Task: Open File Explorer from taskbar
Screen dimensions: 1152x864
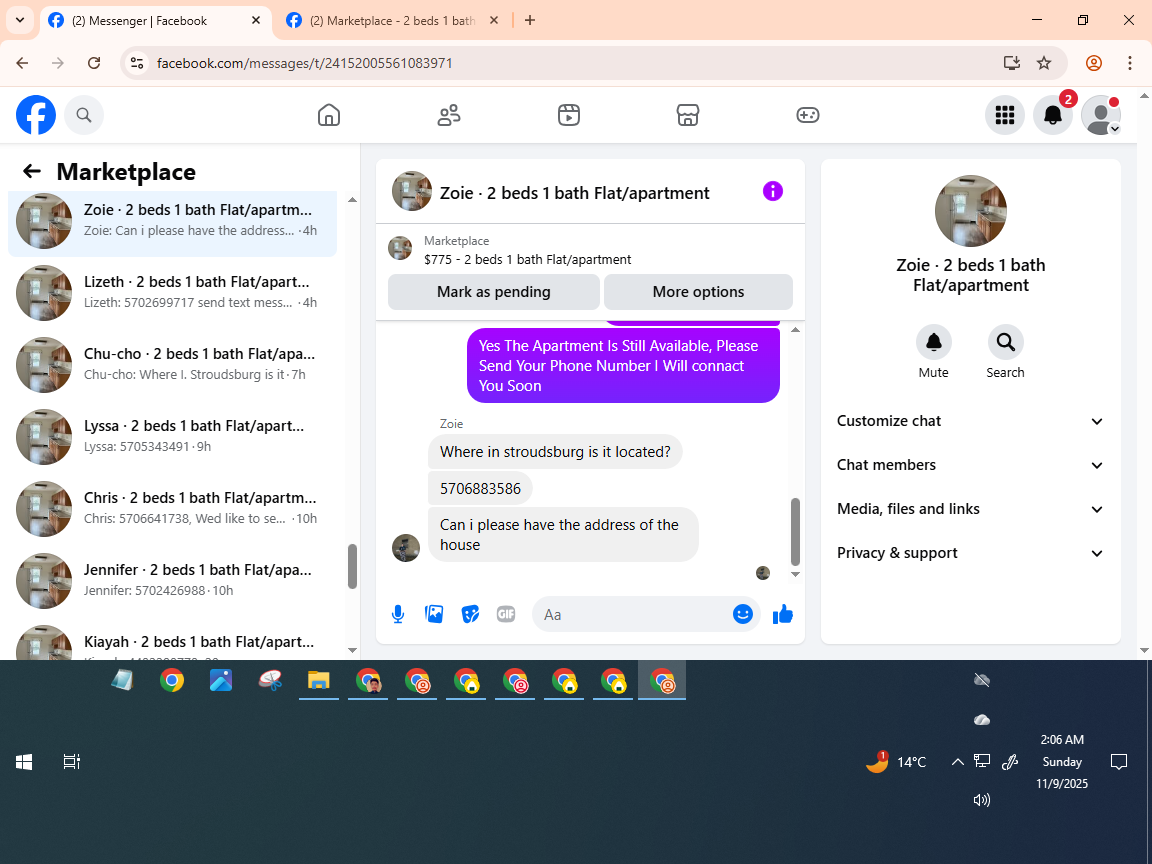Action: point(319,680)
